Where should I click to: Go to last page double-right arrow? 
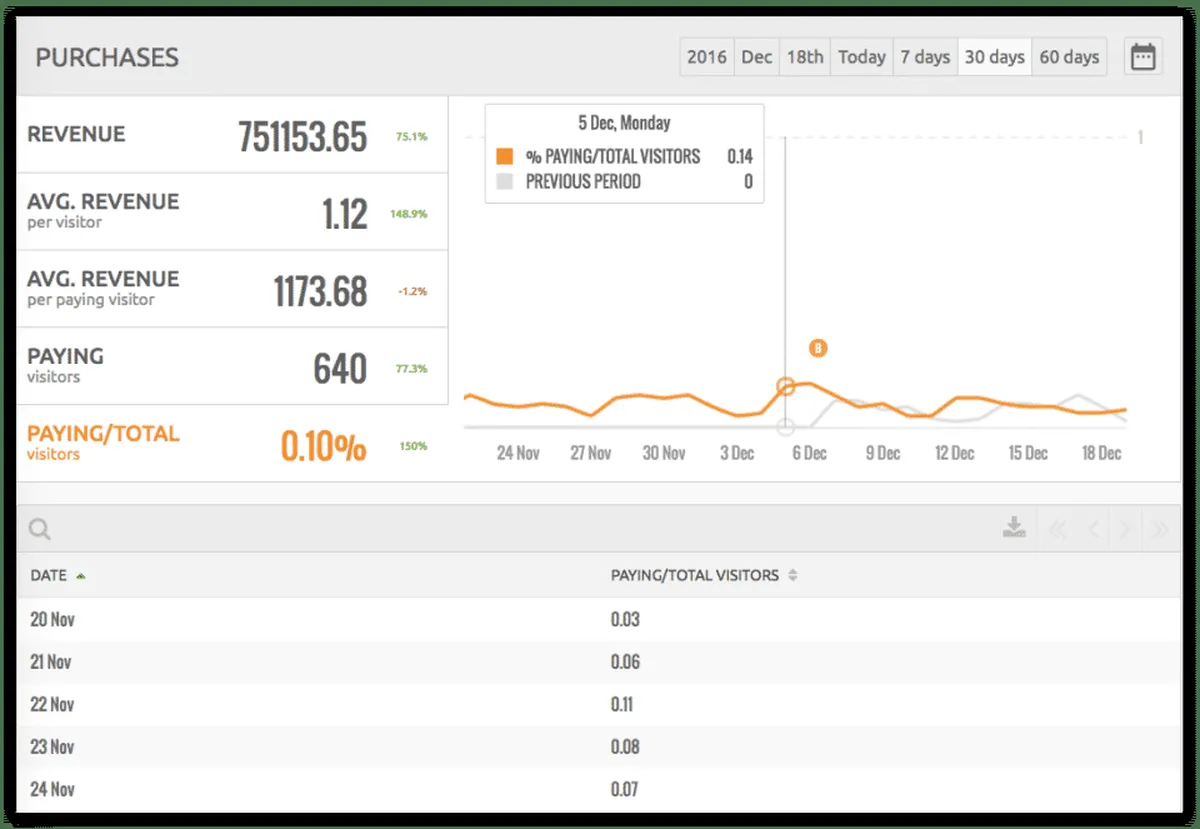tap(1160, 529)
